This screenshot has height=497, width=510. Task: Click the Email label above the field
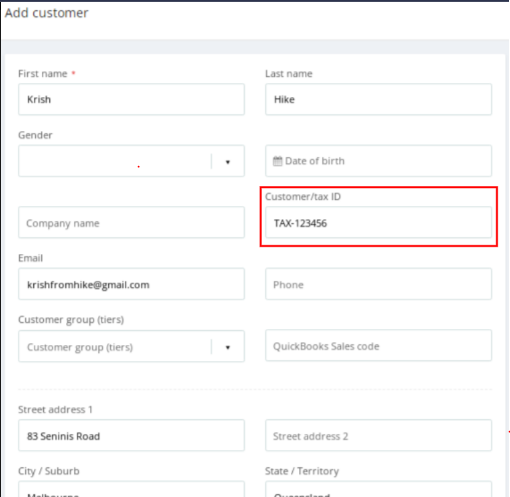(x=30, y=258)
